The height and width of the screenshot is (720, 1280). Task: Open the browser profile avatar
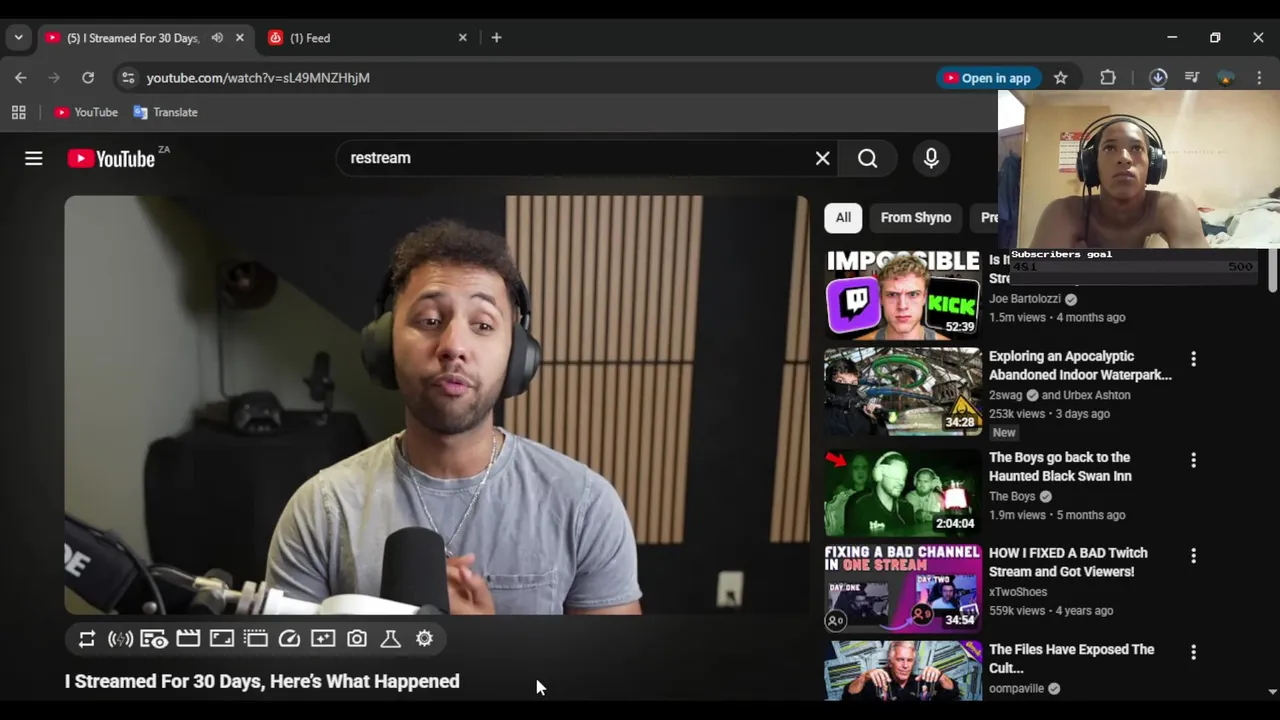pyautogui.click(x=1226, y=78)
